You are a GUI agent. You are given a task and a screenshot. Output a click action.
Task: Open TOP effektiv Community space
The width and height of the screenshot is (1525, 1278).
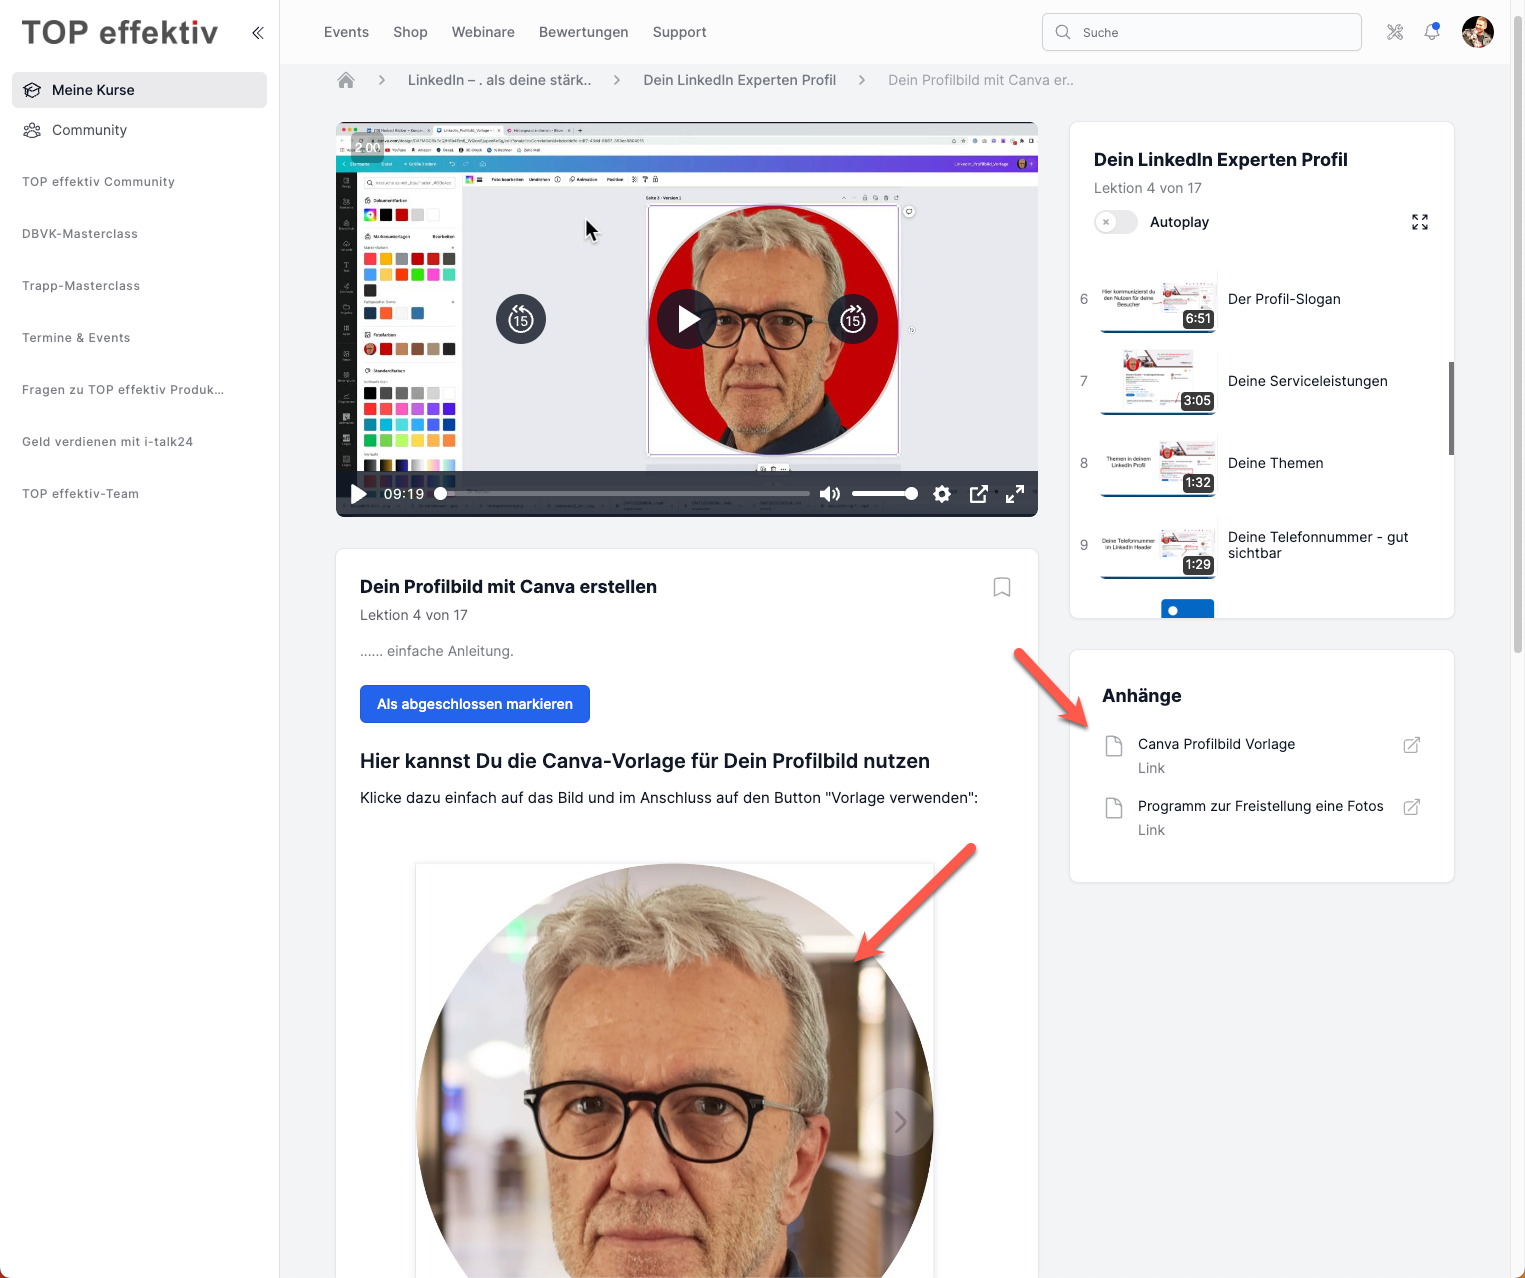pos(98,182)
